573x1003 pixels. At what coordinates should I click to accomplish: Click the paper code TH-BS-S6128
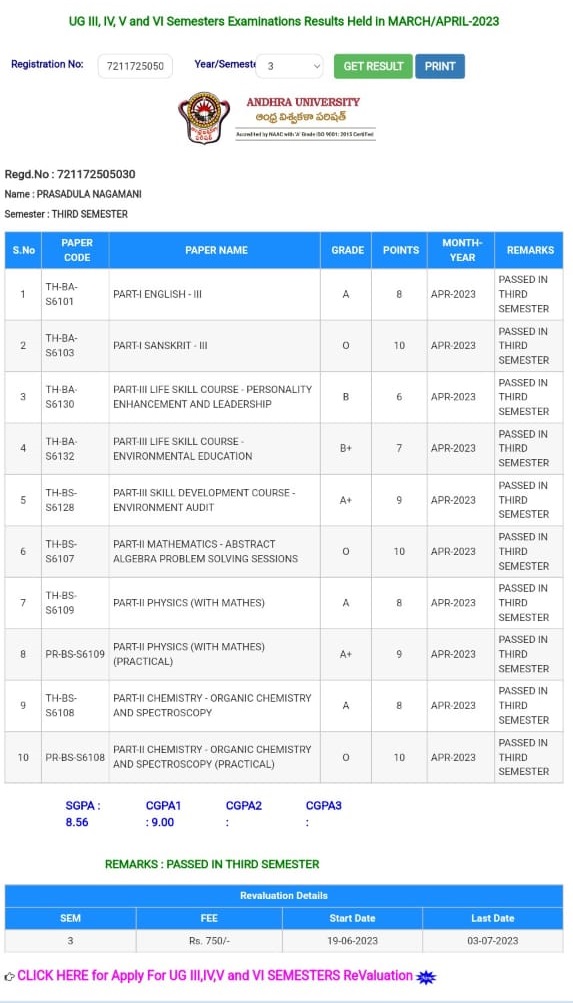point(61,500)
